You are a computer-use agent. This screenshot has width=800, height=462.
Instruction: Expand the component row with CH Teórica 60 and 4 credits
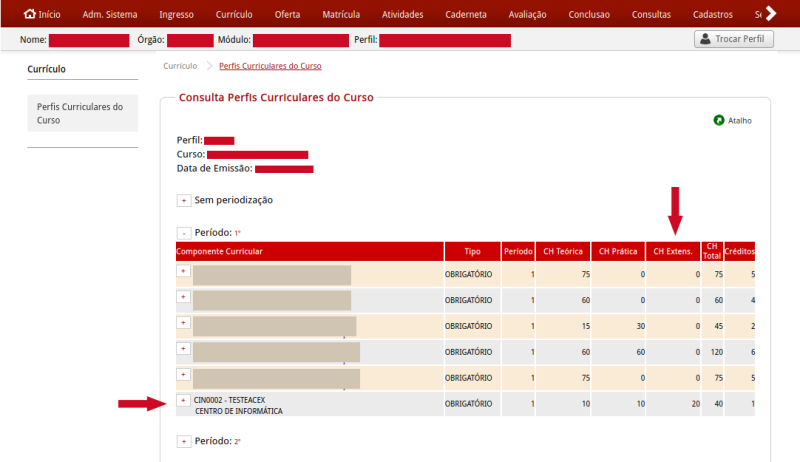(183, 296)
